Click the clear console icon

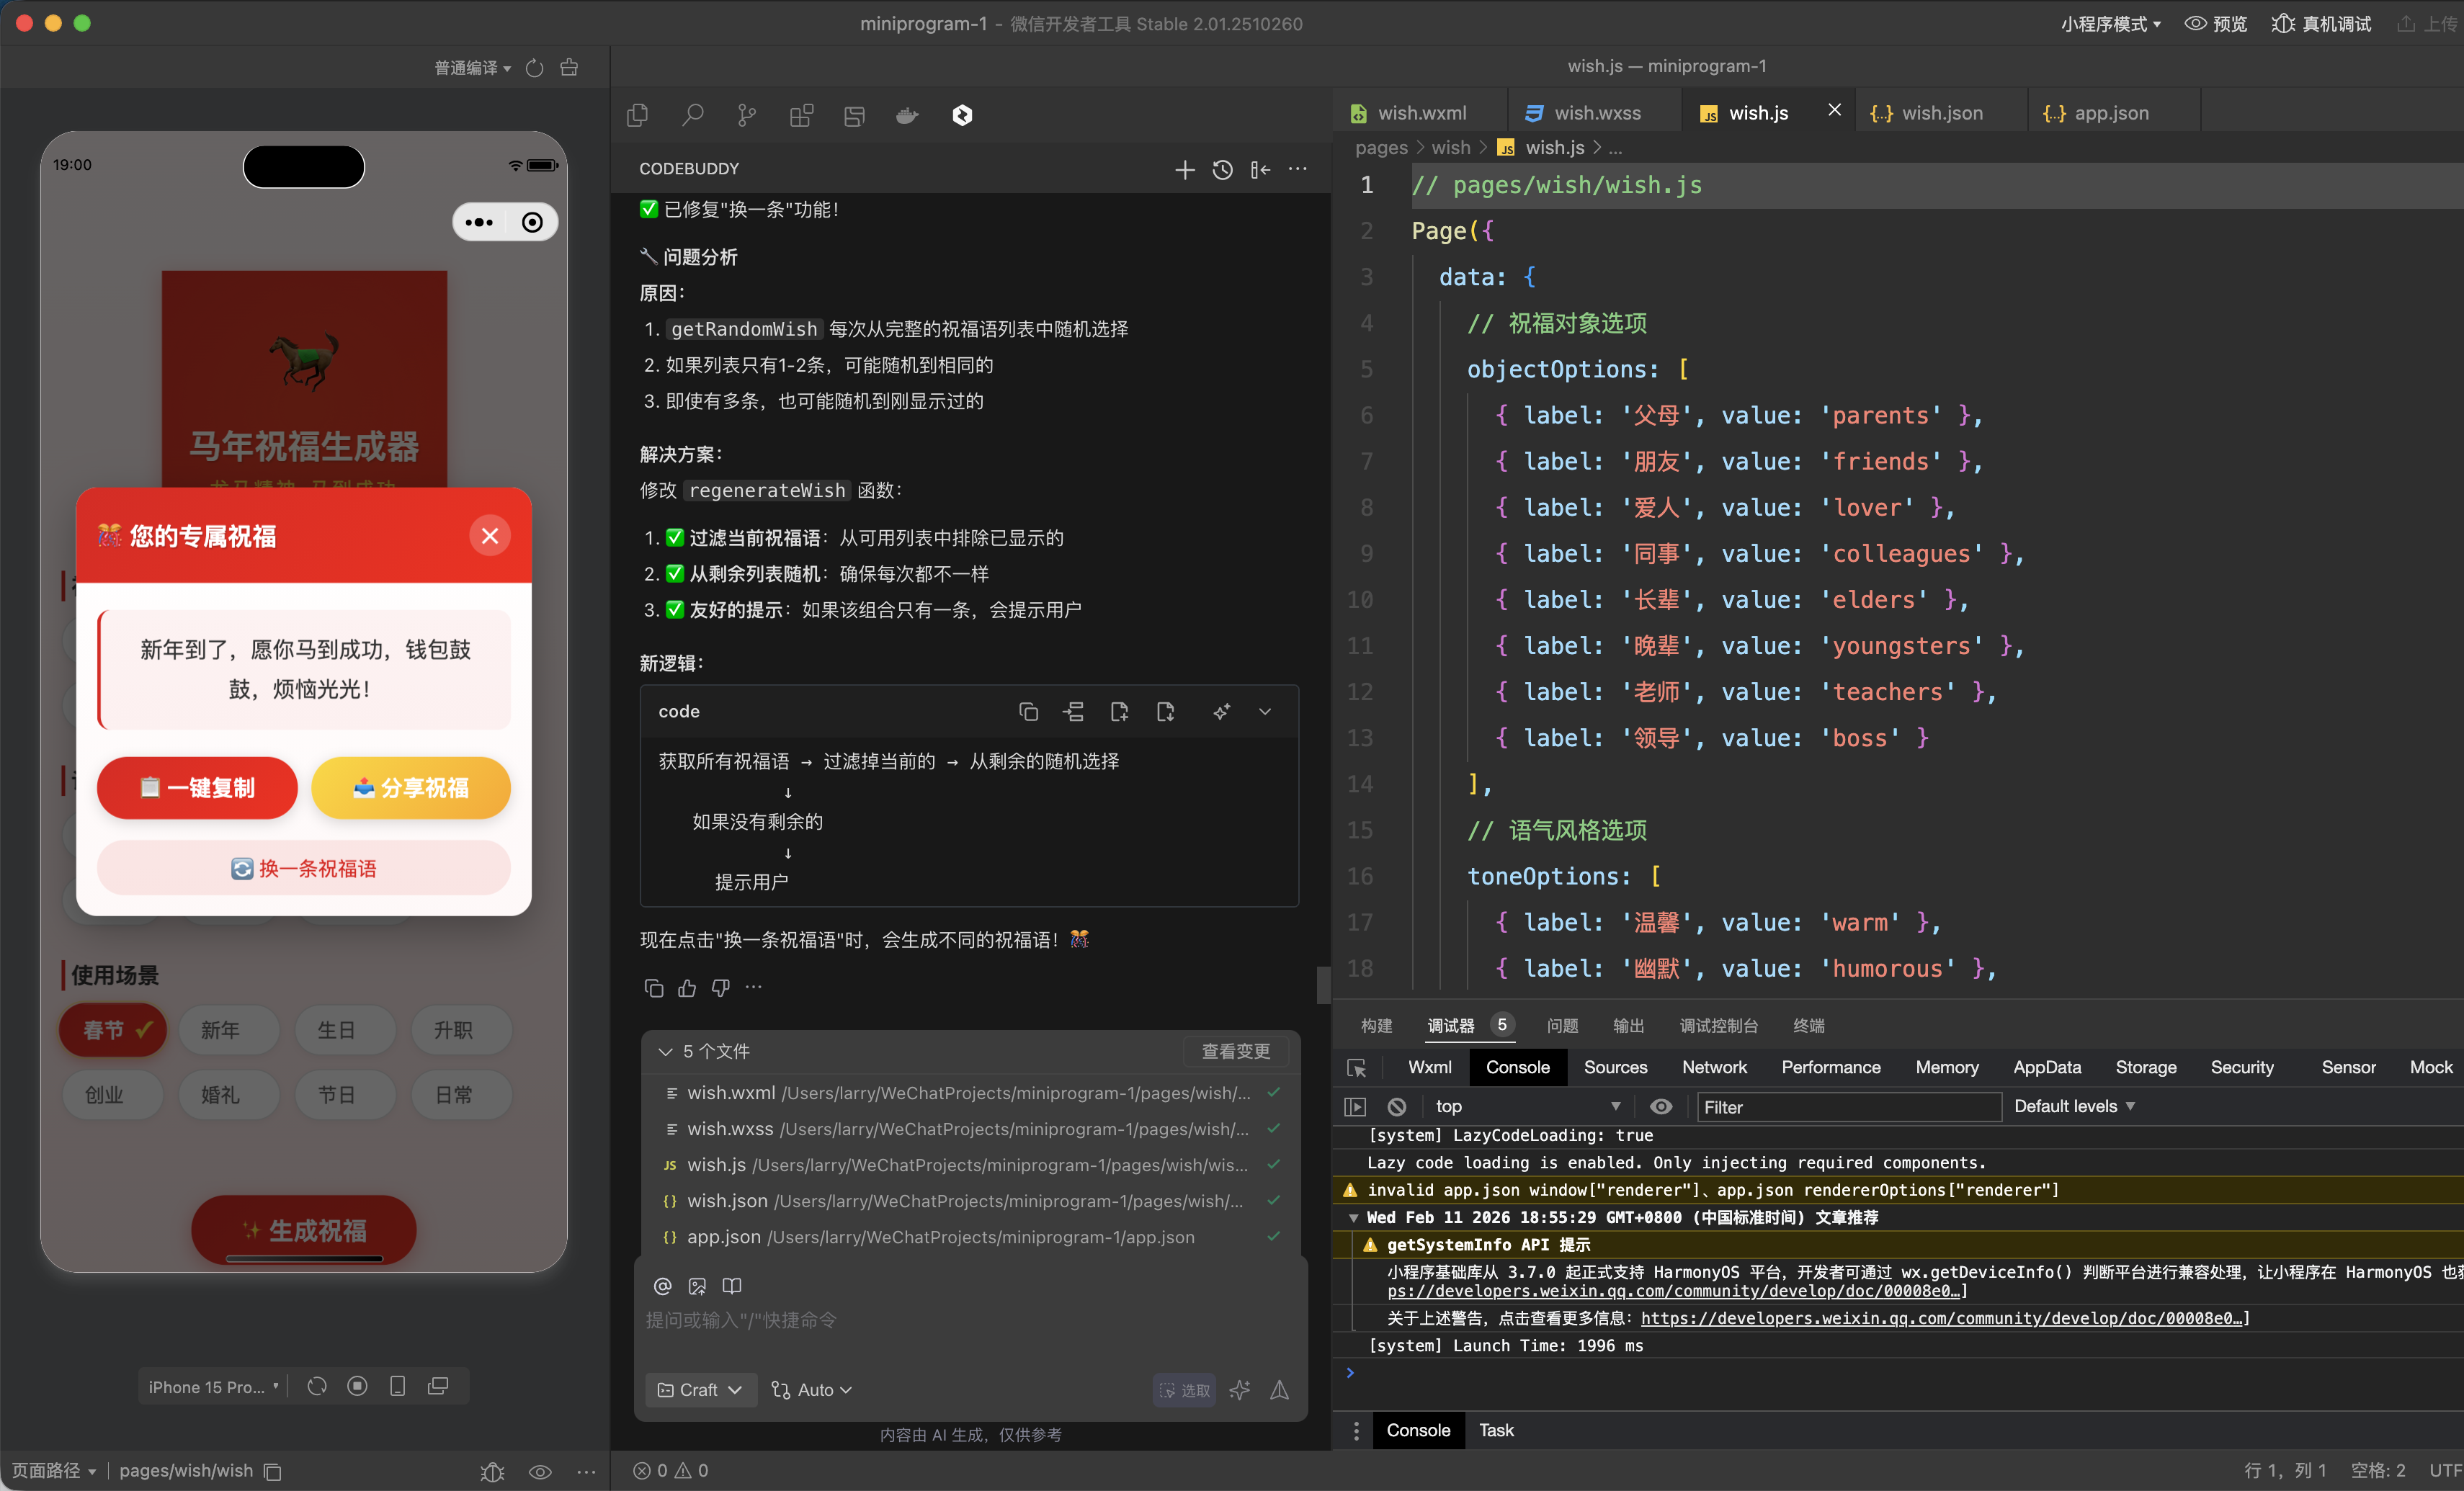[x=1397, y=1106]
